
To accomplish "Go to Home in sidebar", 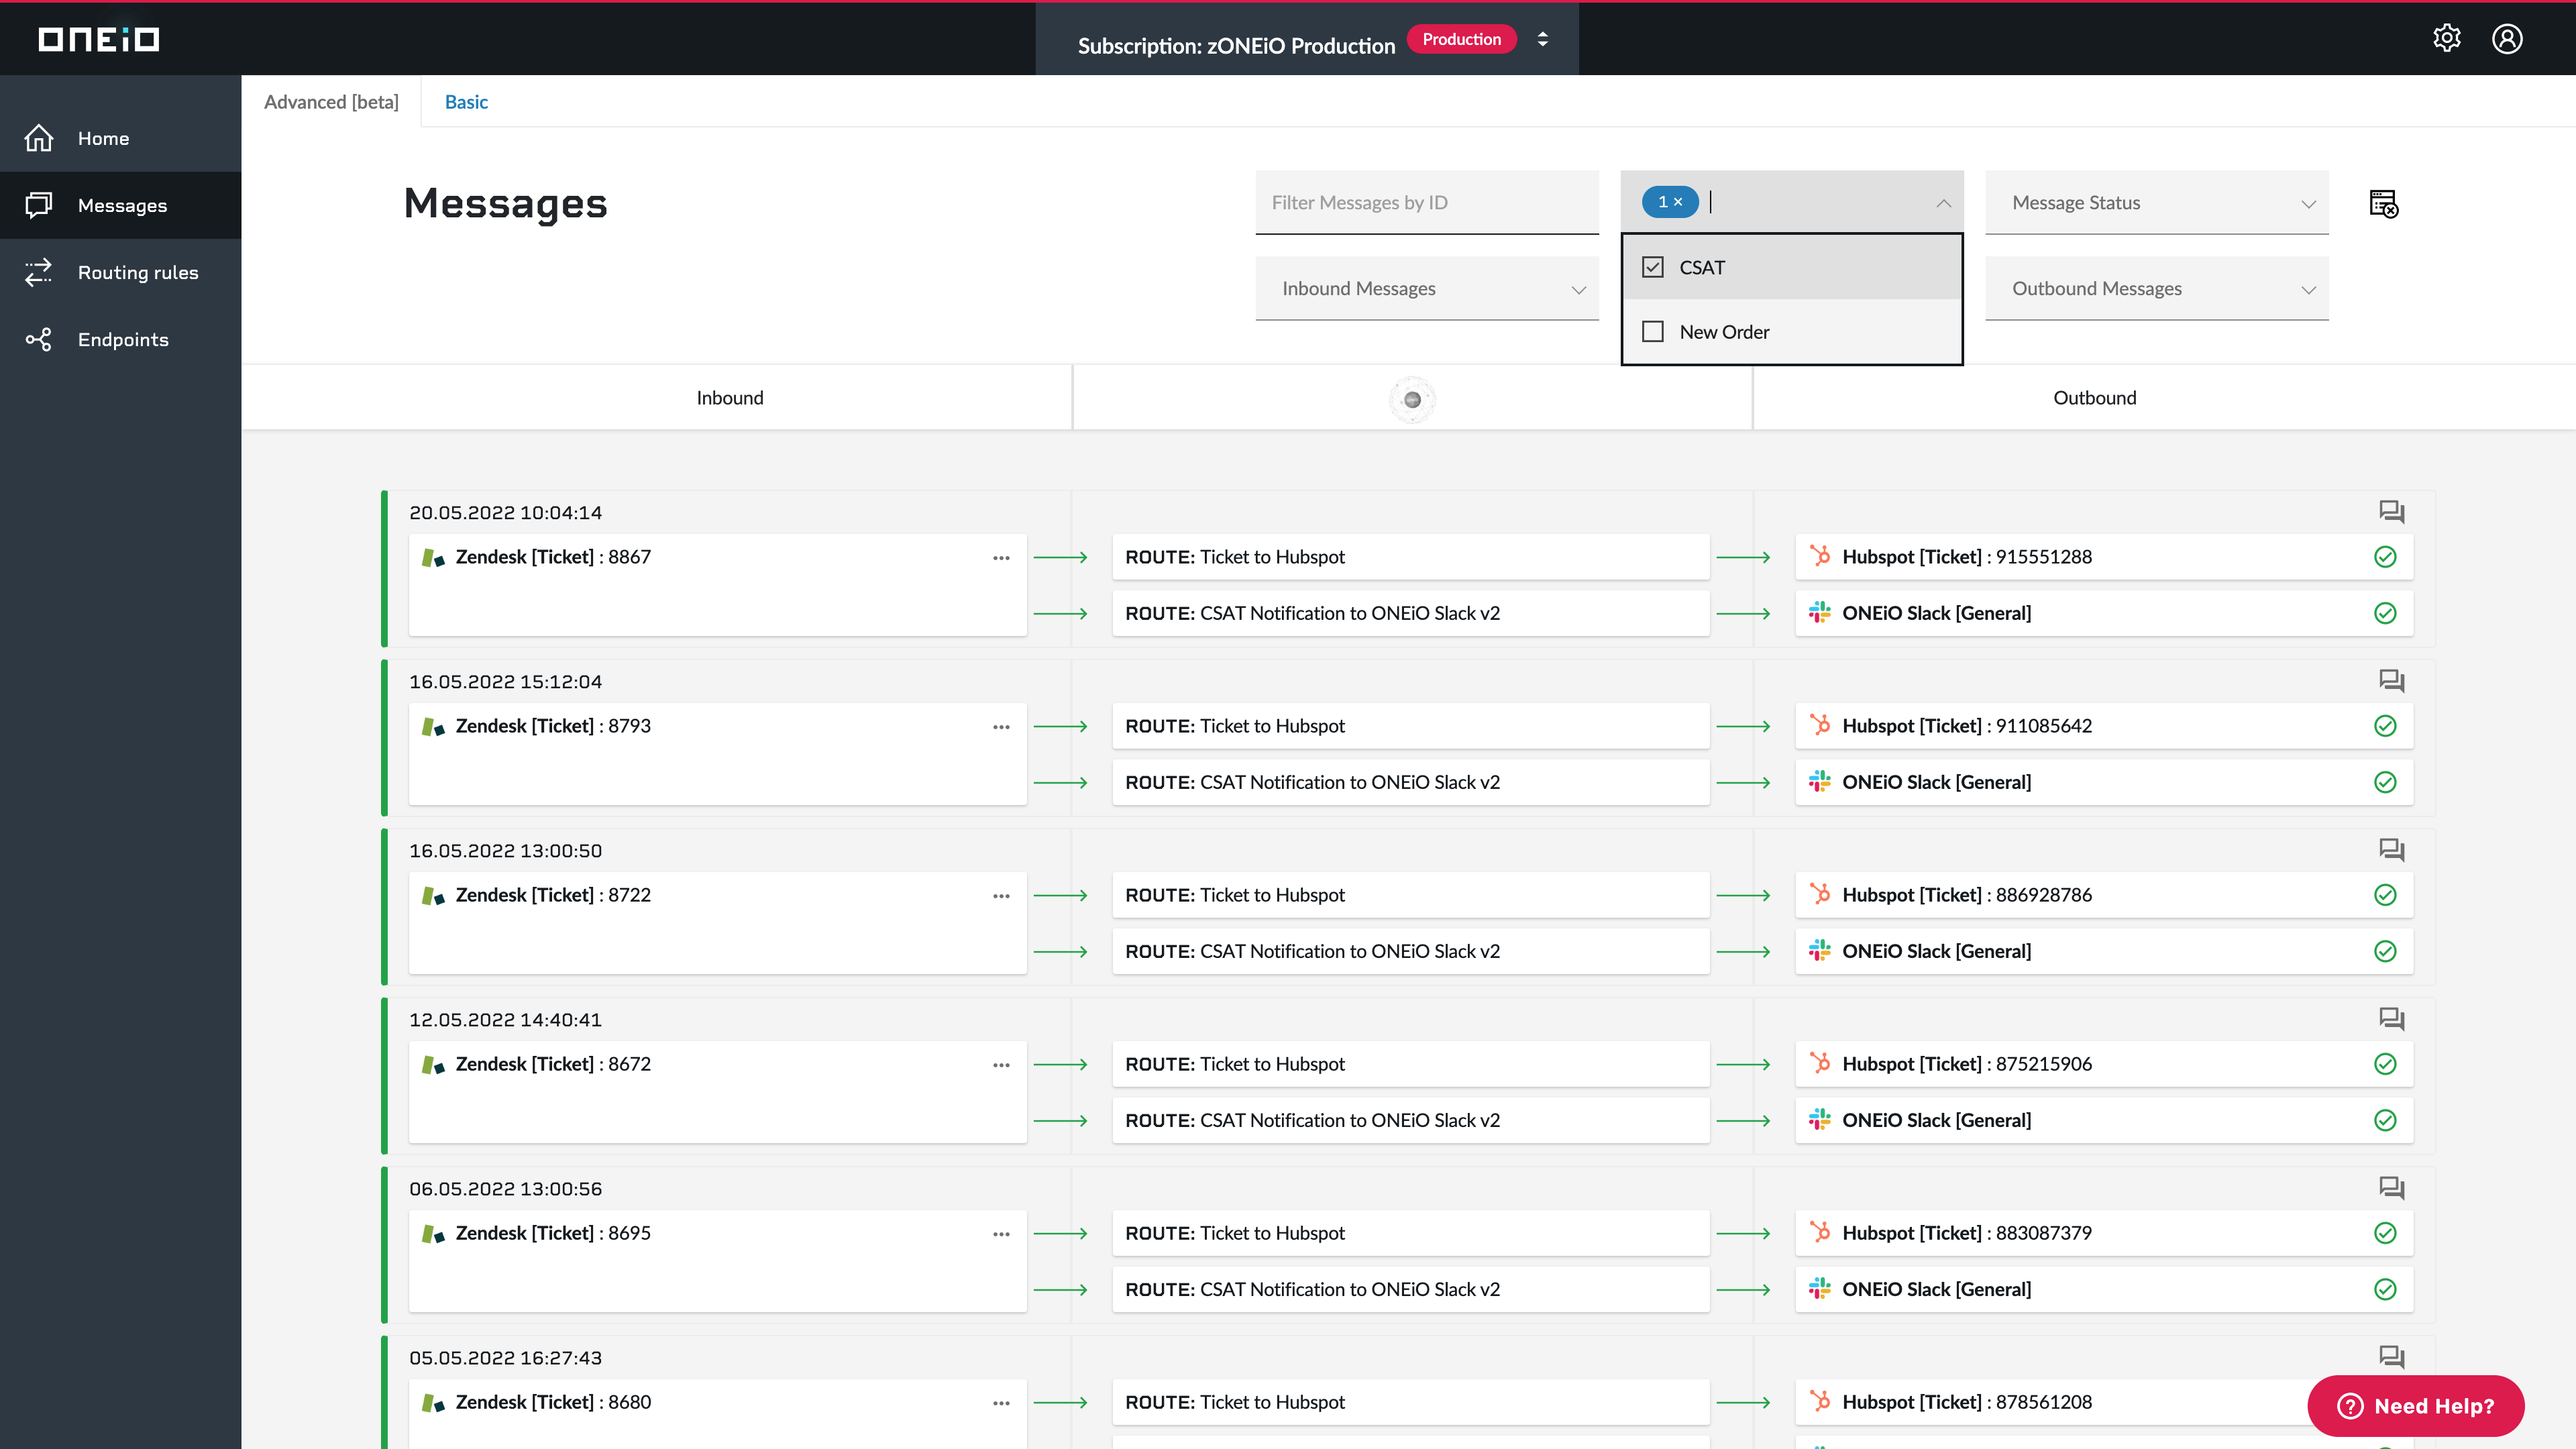I will 120,138.
